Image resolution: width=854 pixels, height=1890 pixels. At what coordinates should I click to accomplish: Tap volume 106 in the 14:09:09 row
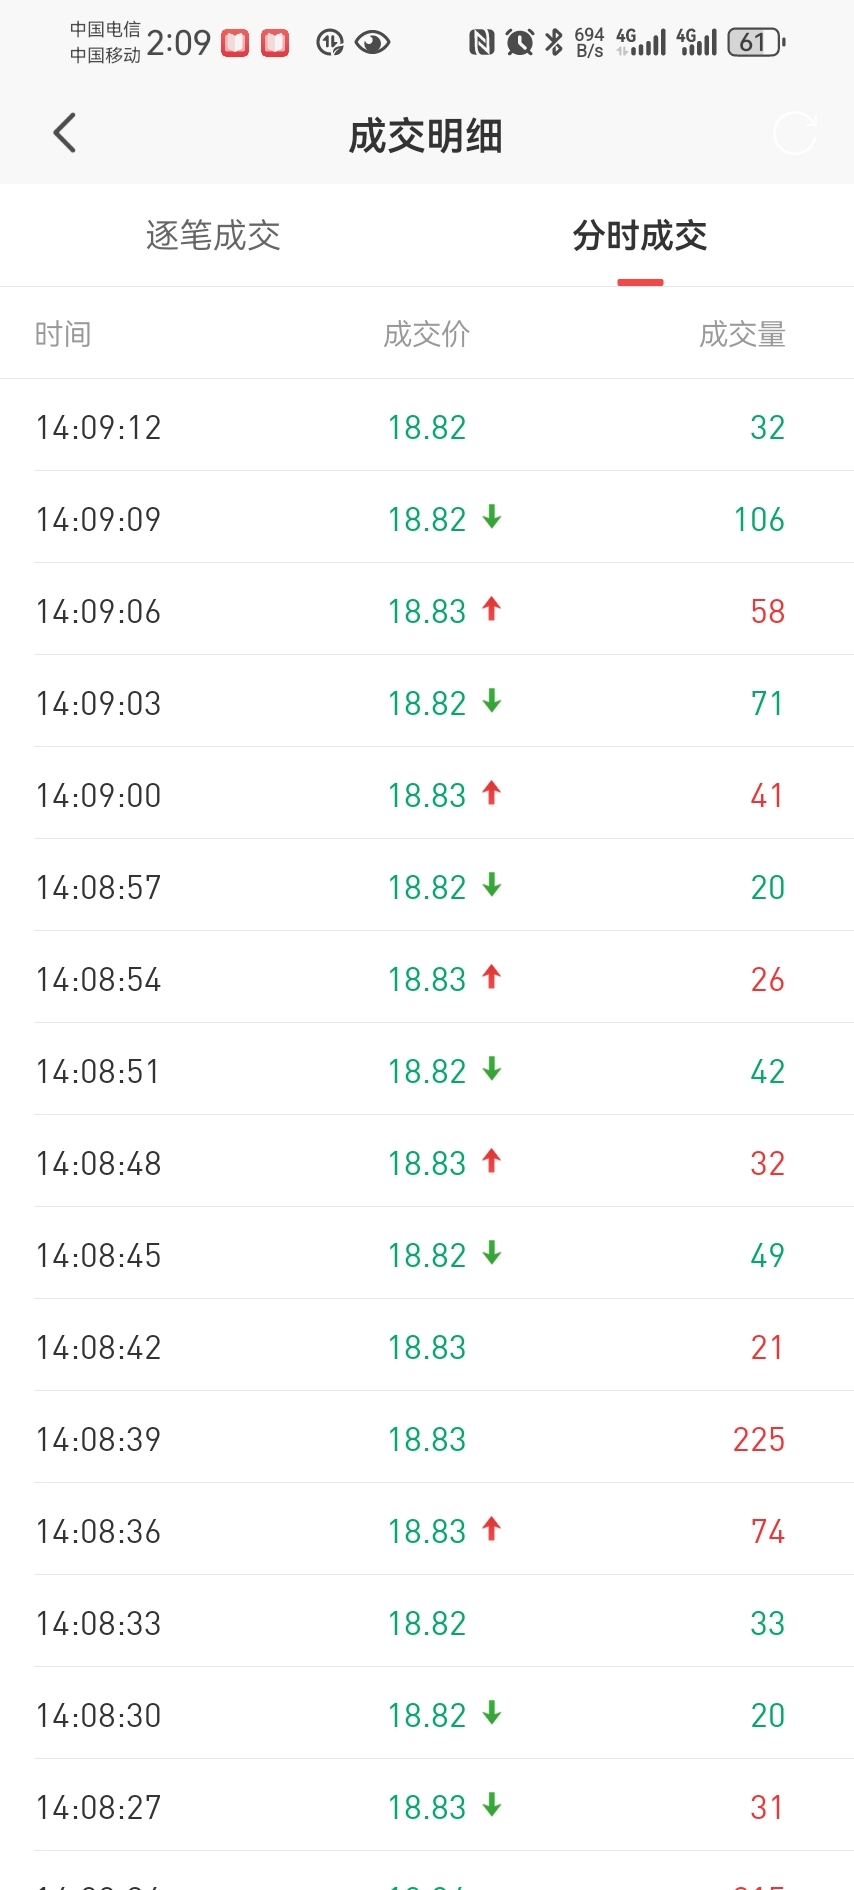[759, 520]
